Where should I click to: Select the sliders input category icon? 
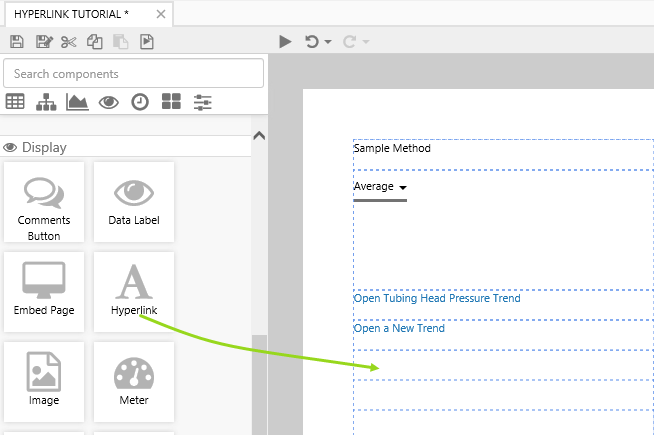click(202, 101)
